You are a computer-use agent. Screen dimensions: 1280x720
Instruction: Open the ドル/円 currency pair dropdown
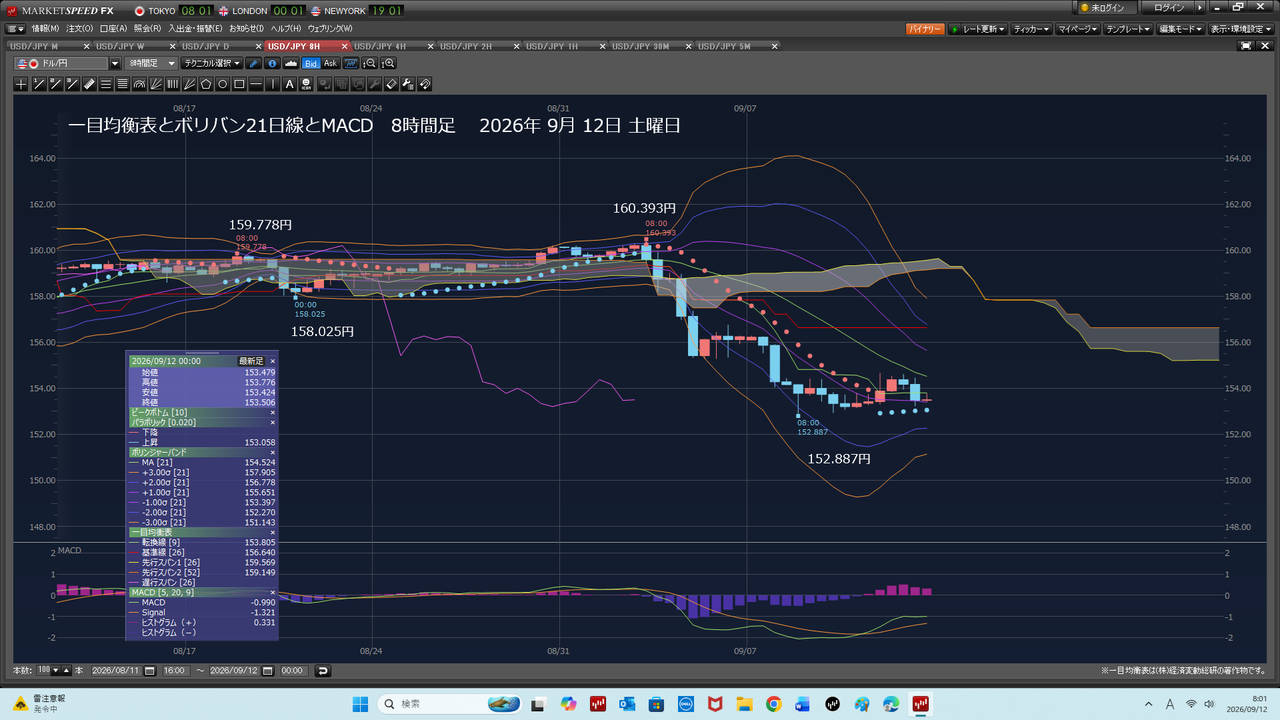tap(114, 64)
